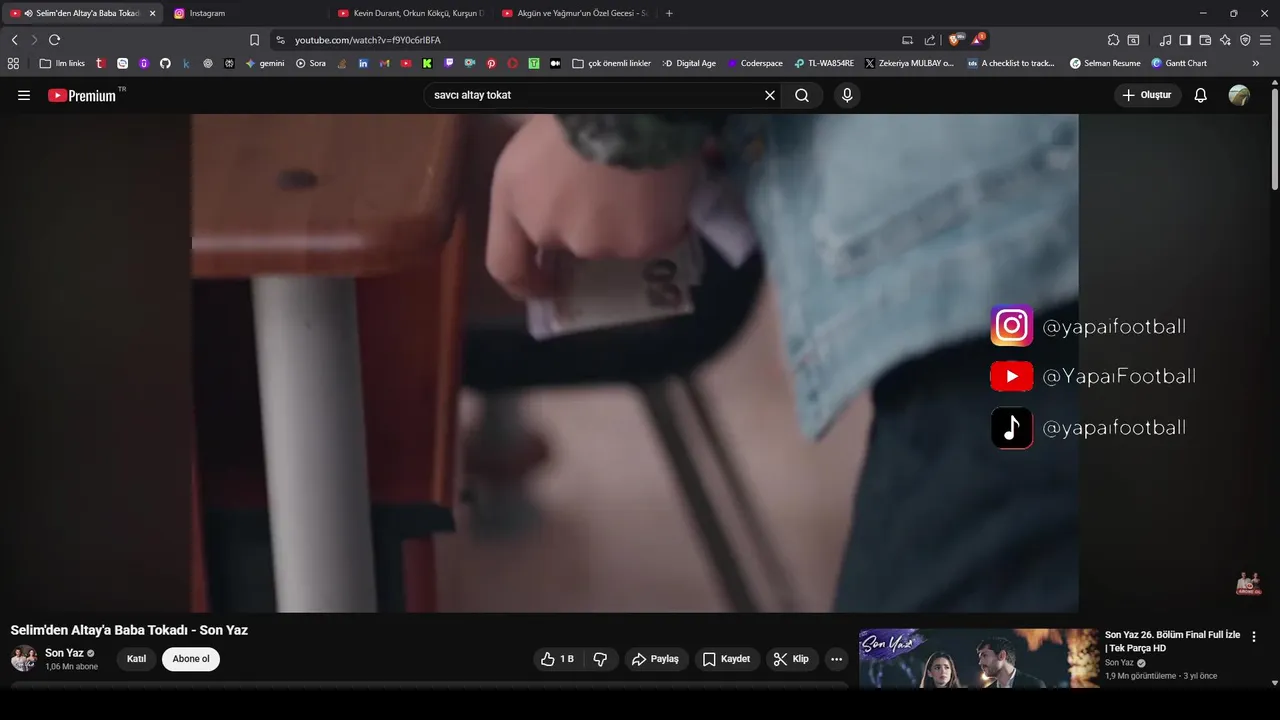This screenshot has width=1280, height=720.
Task: Run search with the magnifier button
Action: tap(802, 95)
